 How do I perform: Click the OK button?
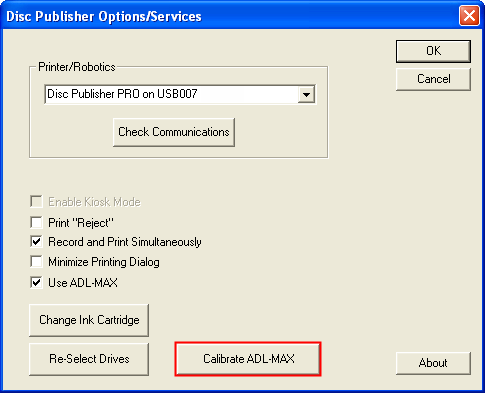(x=433, y=51)
